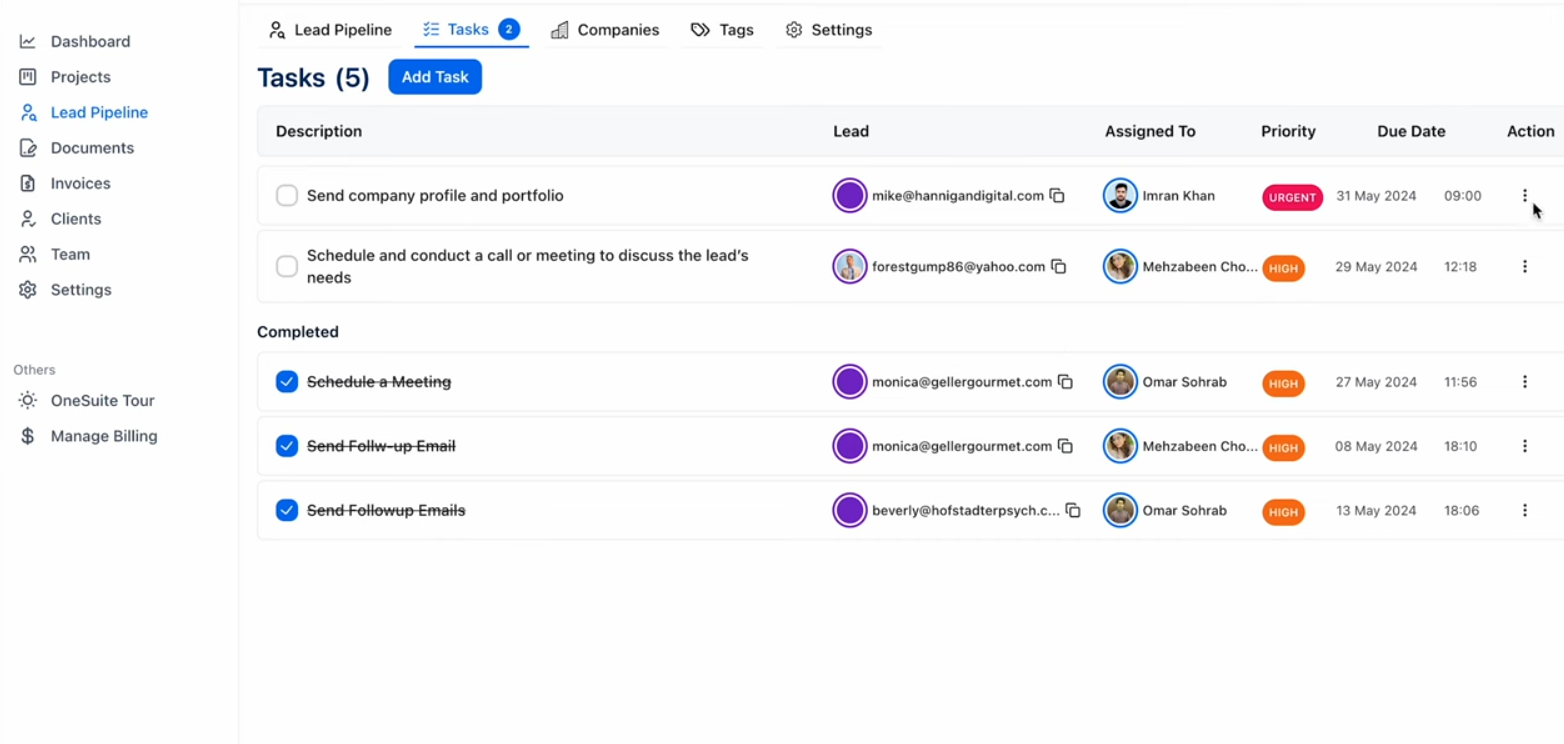Copy mike@hannigandigital.com email address
1564x744 pixels.
[1058, 196]
